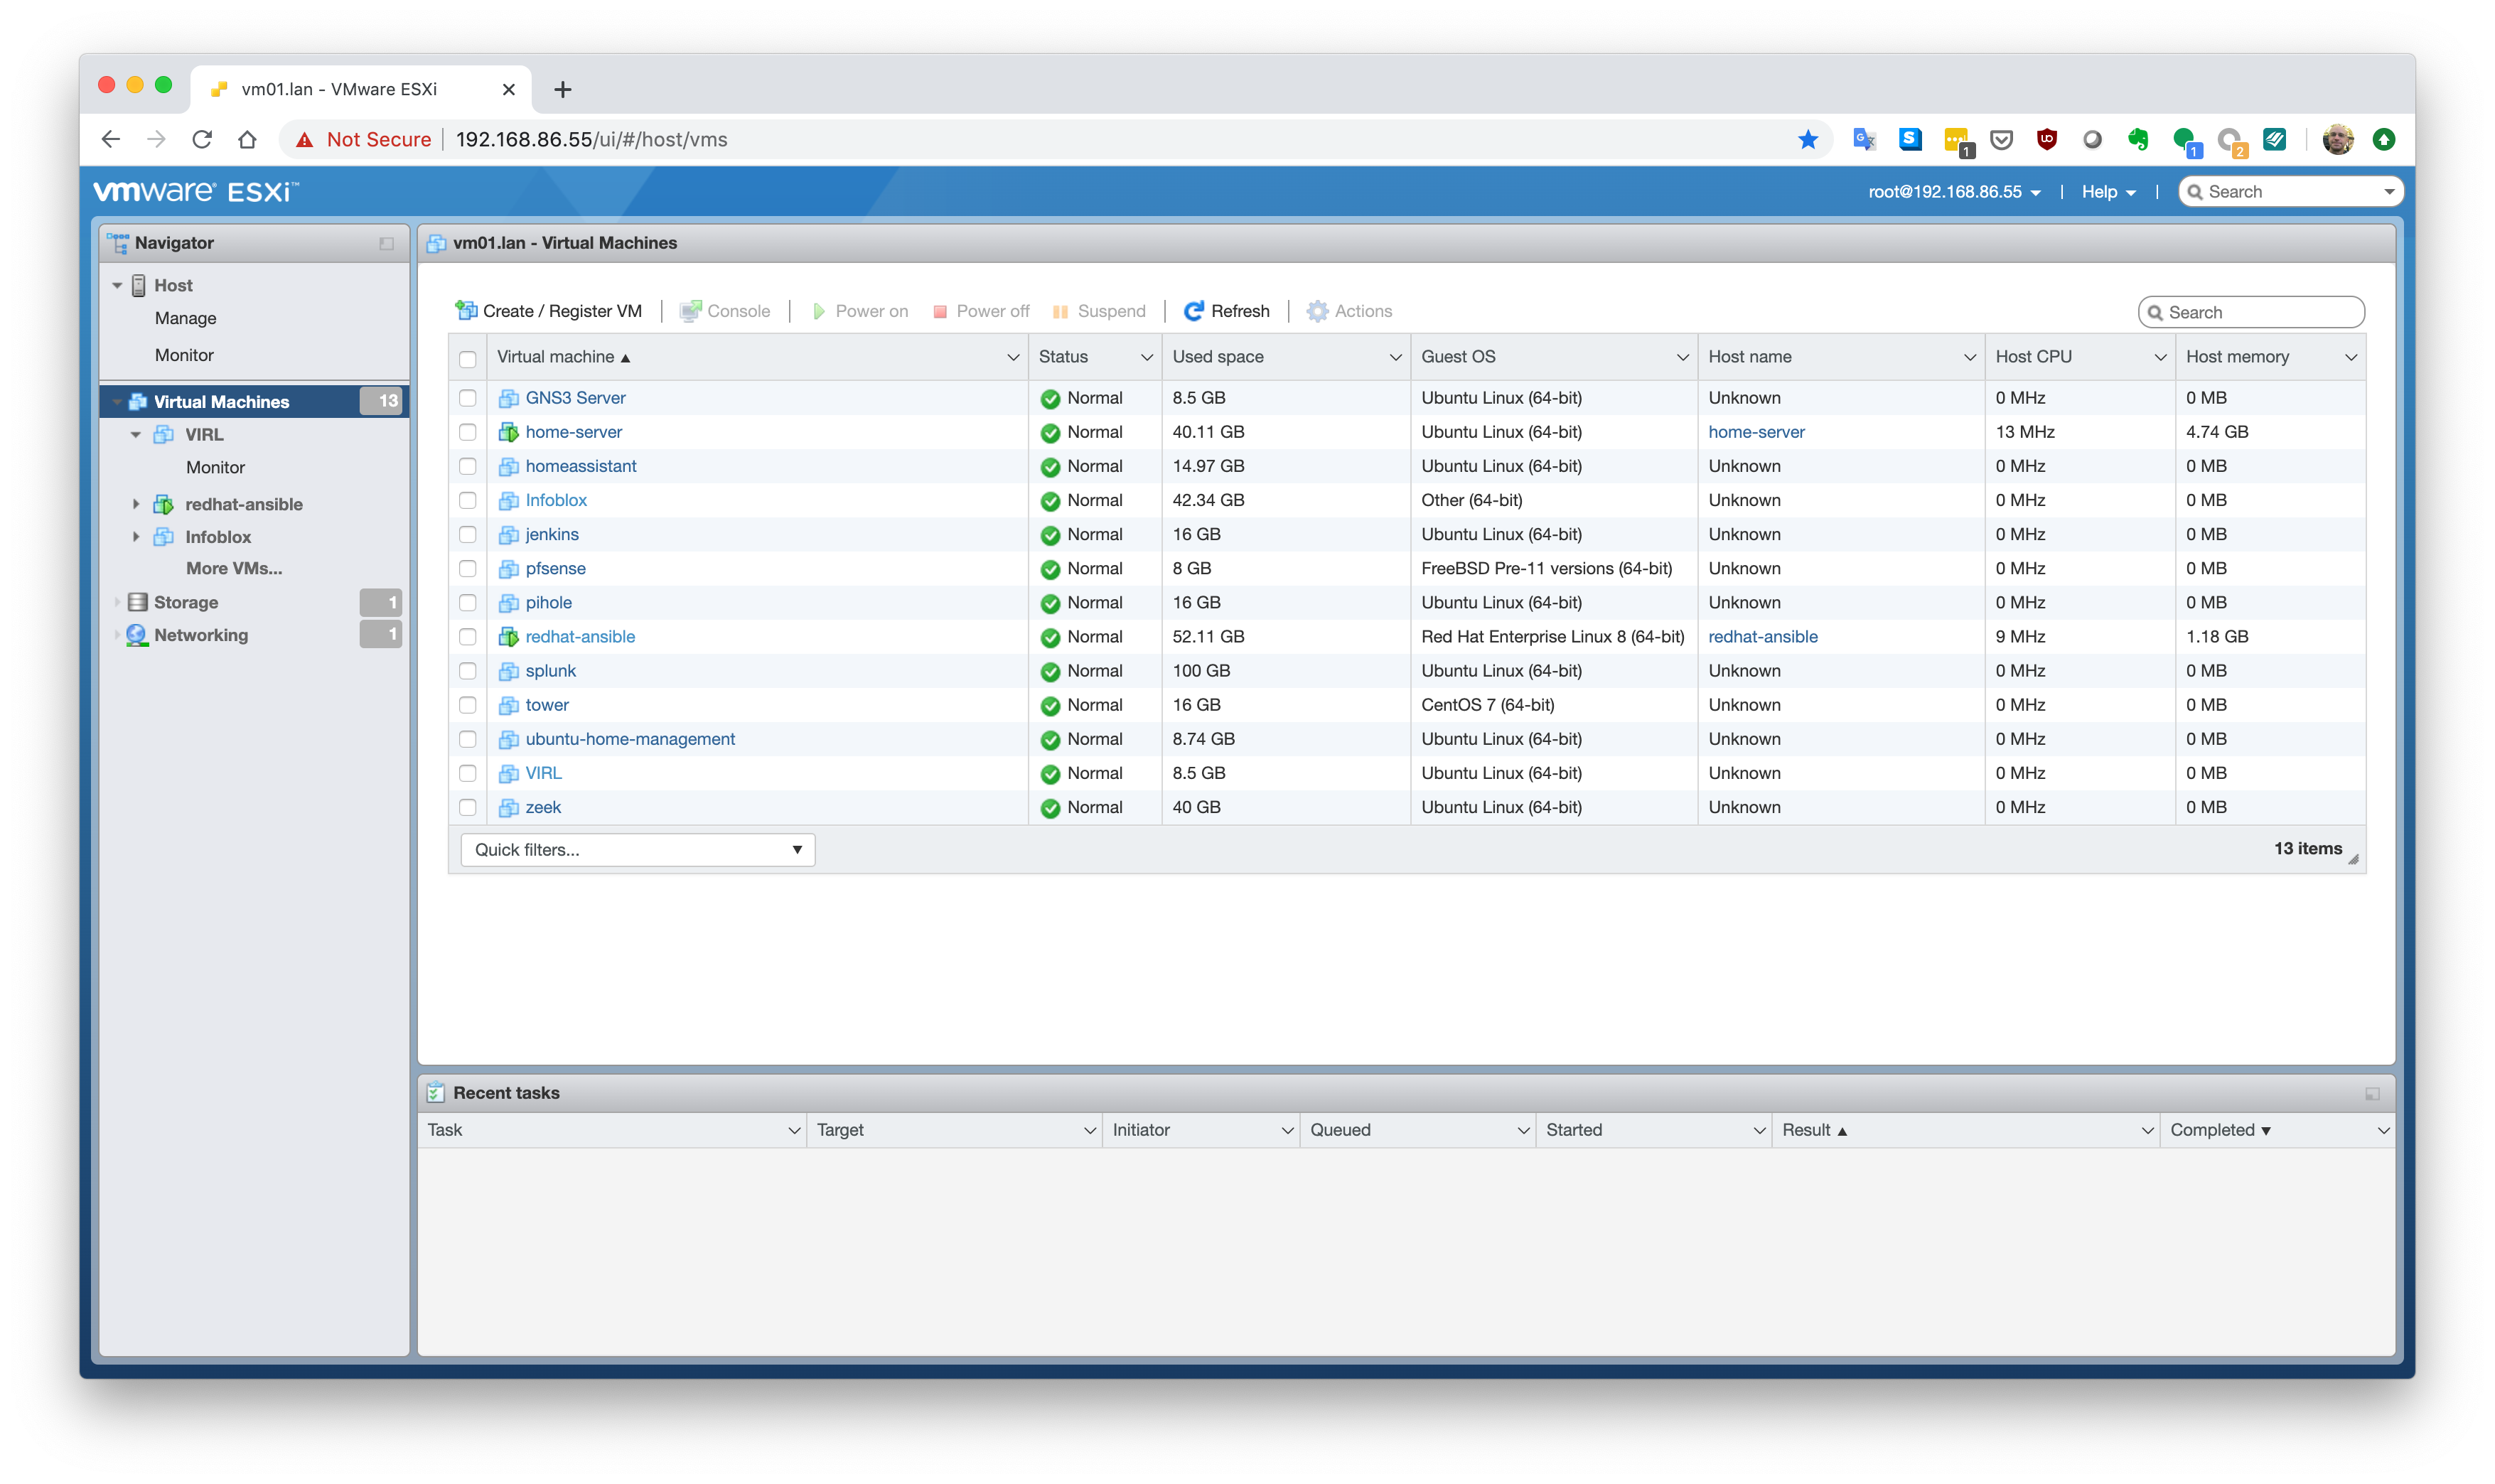Click the browser back arrow
The image size is (2495, 1484).
(110, 140)
